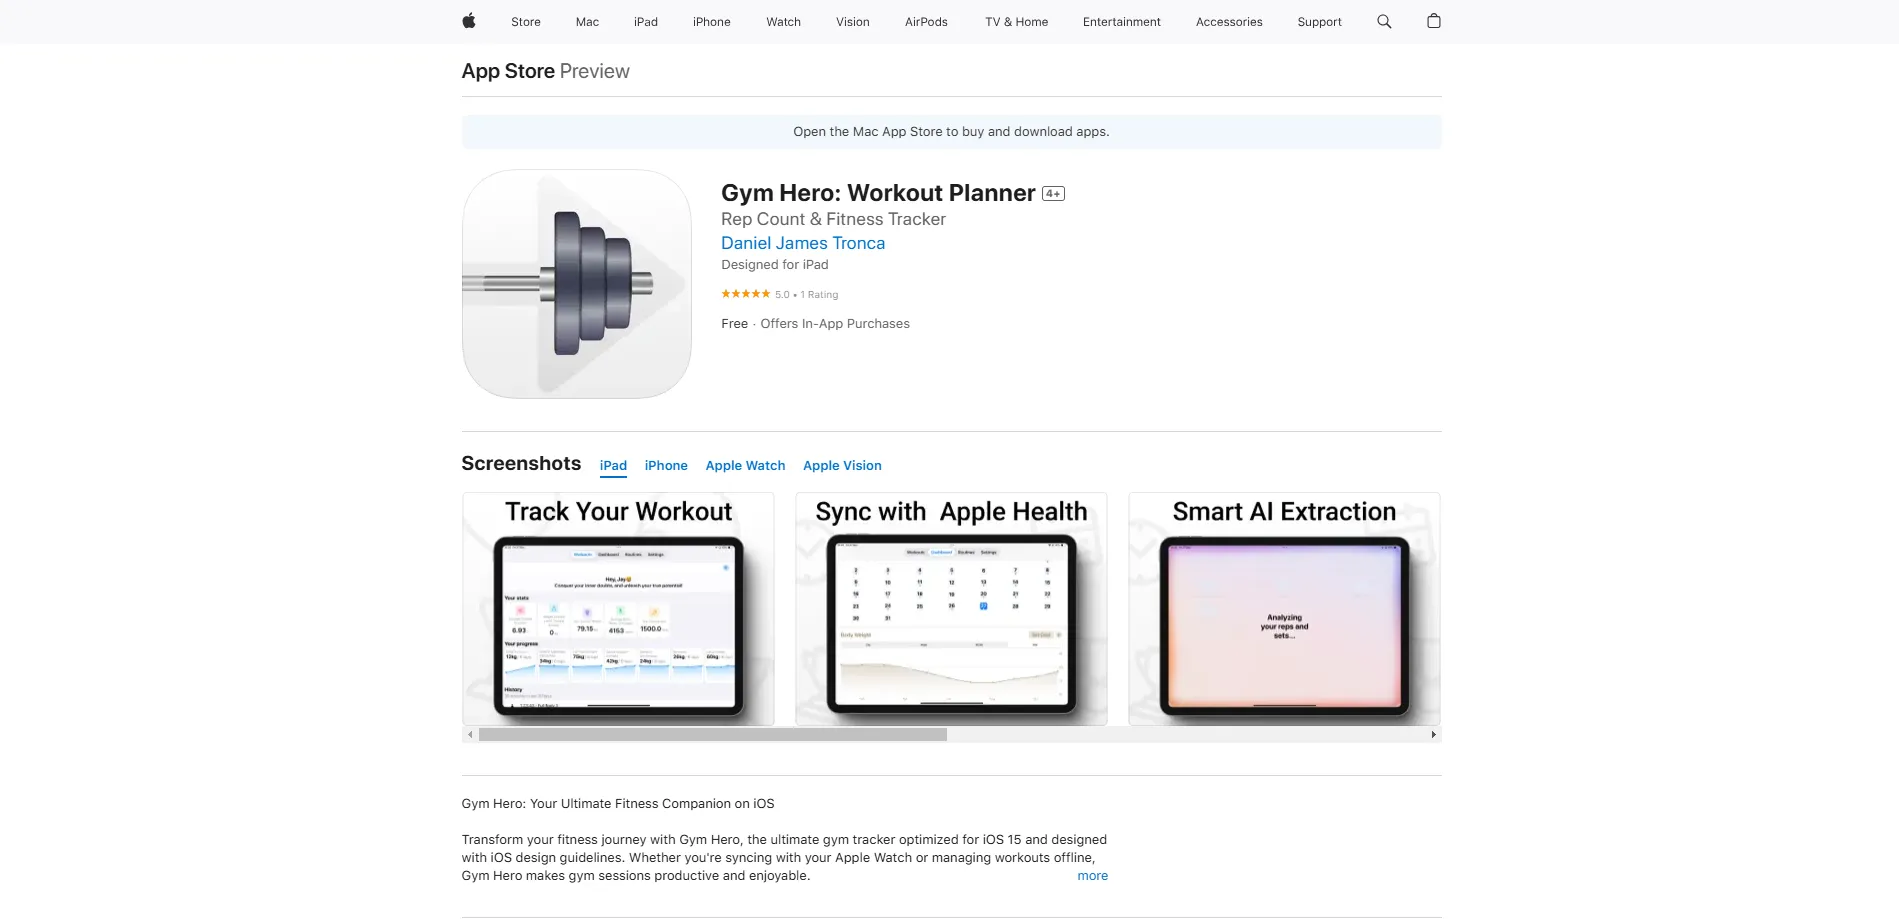Viewport: 1899px width, 919px height.
Task: Click the Apple logo icon
Action: coord(468,21)
